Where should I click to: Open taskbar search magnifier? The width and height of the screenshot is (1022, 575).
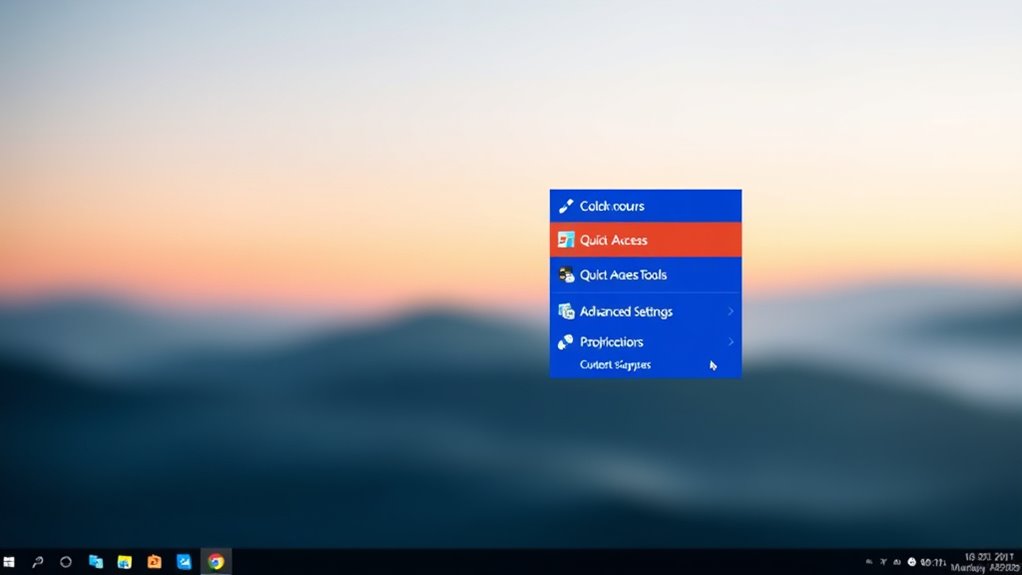38,562
